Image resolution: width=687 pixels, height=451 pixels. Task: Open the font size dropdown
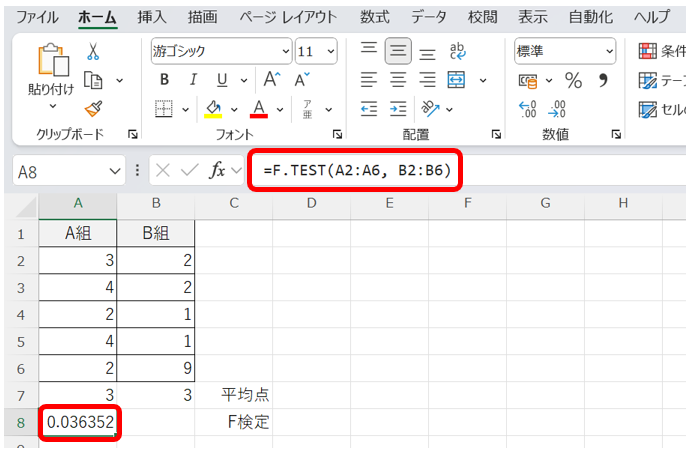coord(331,51)
